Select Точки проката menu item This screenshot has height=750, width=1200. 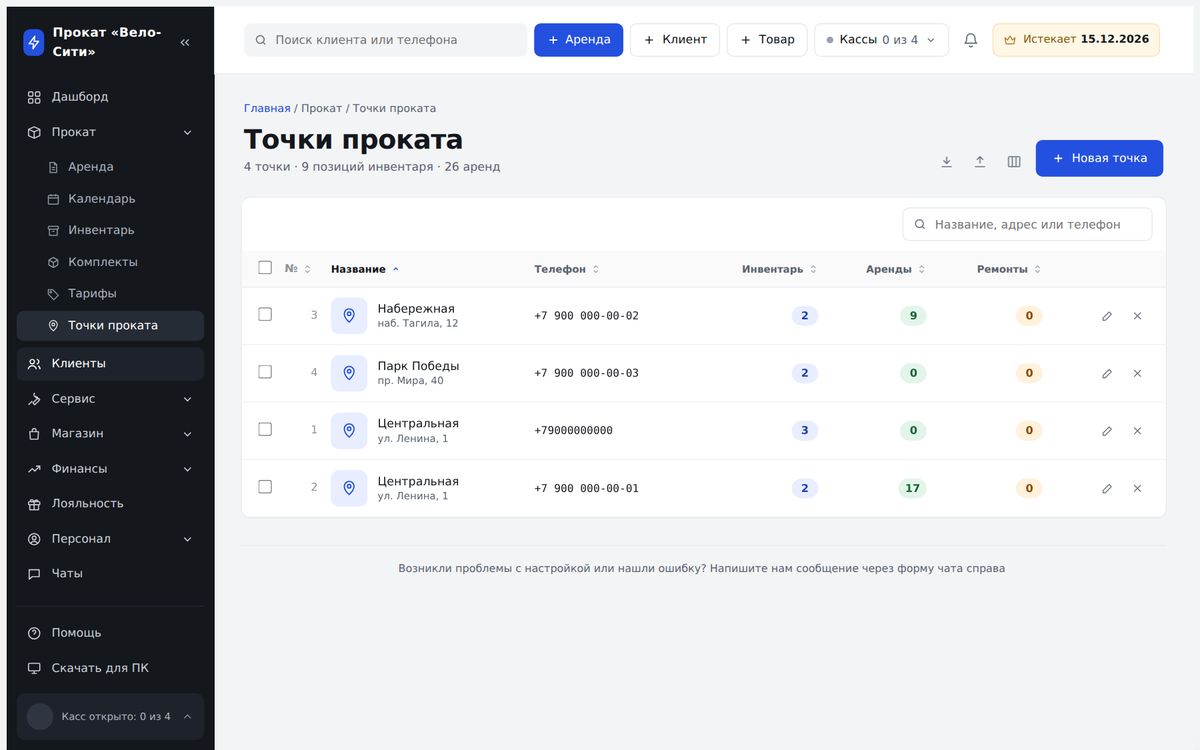click(110, 326)
